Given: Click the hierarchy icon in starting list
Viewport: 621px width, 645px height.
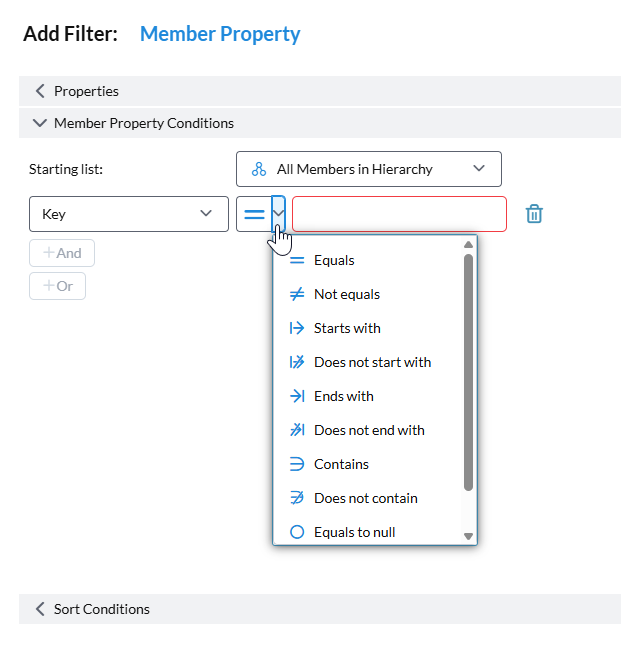Looking at the screenshot, I should [259, 169].
